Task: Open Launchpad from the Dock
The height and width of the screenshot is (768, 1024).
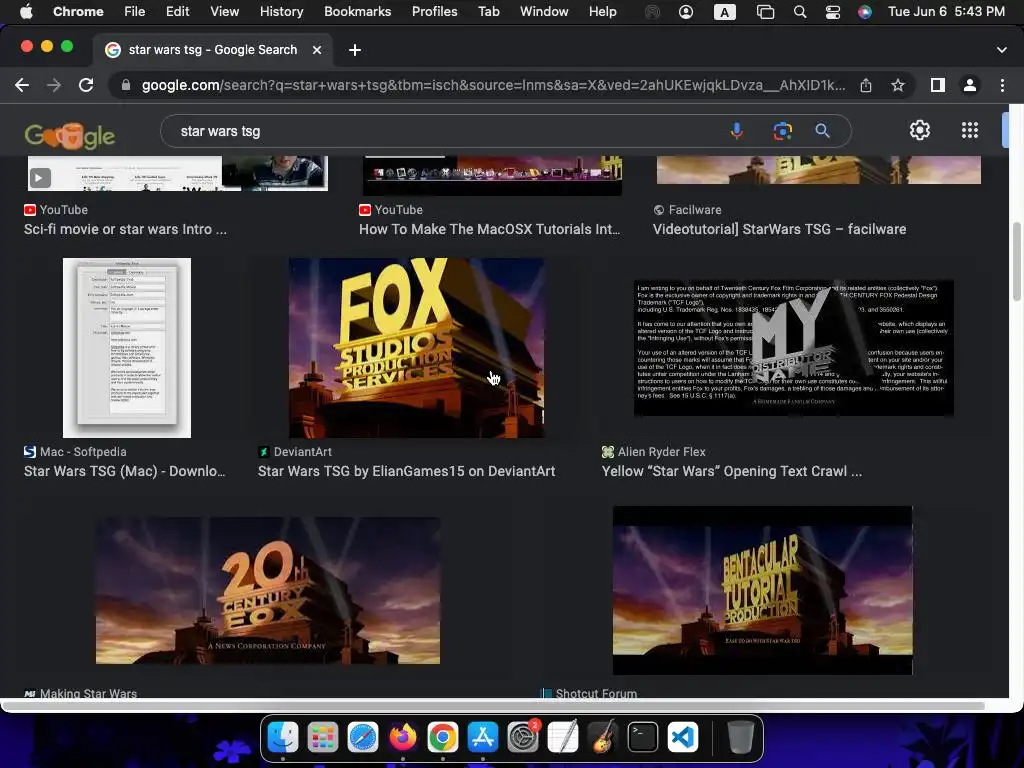Action: (x=323, y=737)
